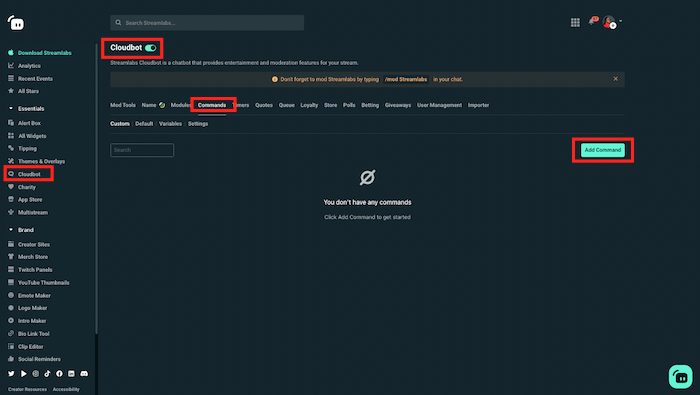Image resolution: width=700 pixels, height=395 pixels.
Task: Click the Alert Box sidebar icon
Action: (11, 123)
